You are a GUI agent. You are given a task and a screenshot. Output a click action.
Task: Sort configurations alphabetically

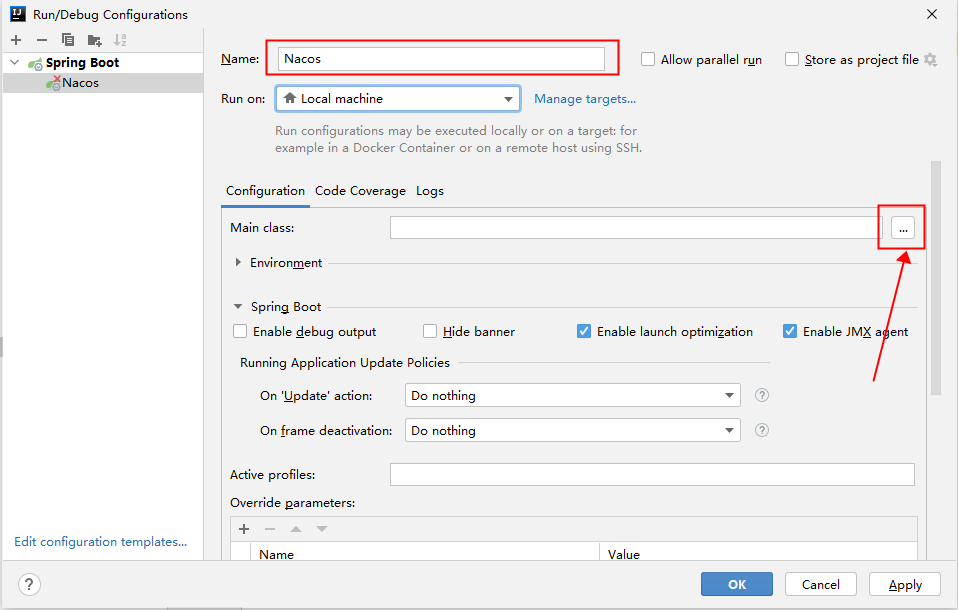(120, 40)
